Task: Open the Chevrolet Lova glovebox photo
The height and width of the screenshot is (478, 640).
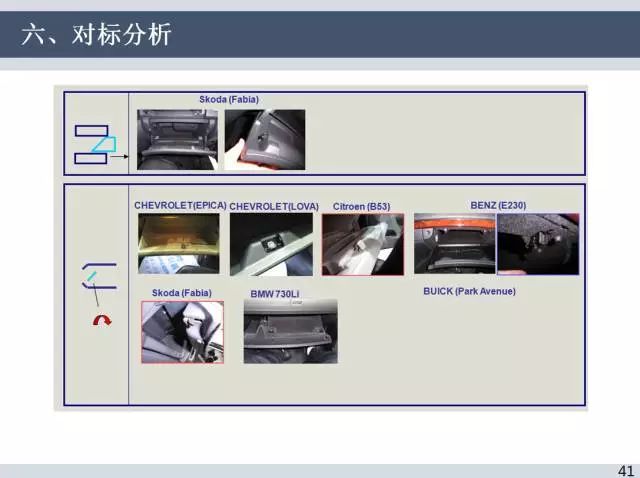Action: coord(271,245)
